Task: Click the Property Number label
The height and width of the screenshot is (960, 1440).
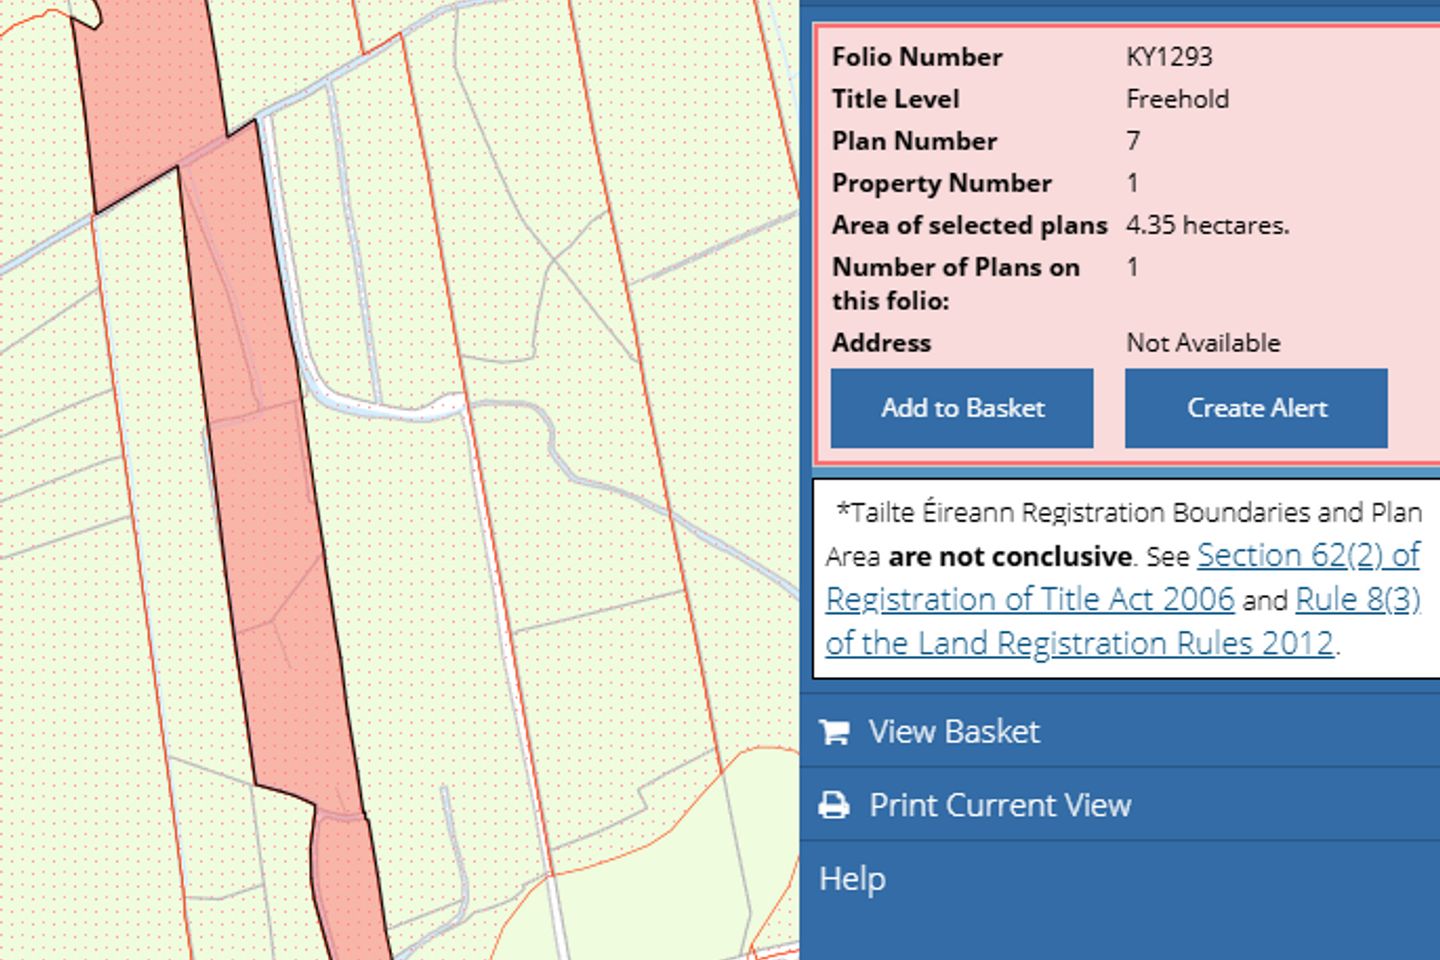Action: [941, 183]
